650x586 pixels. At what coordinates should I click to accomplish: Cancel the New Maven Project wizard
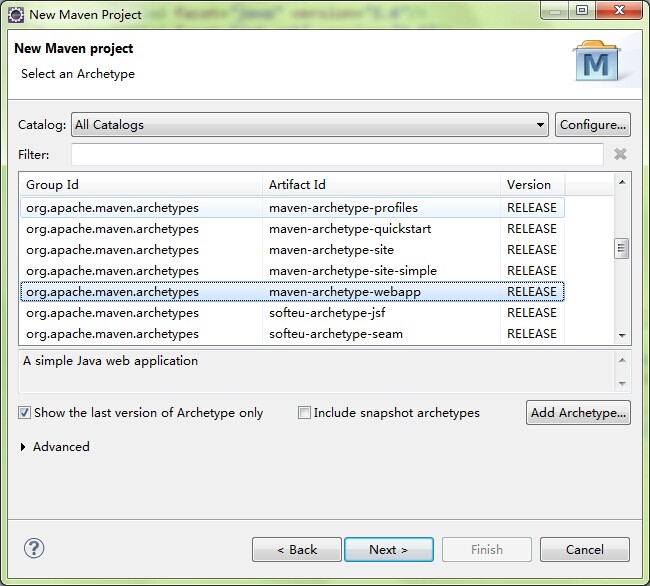(585, 550)
